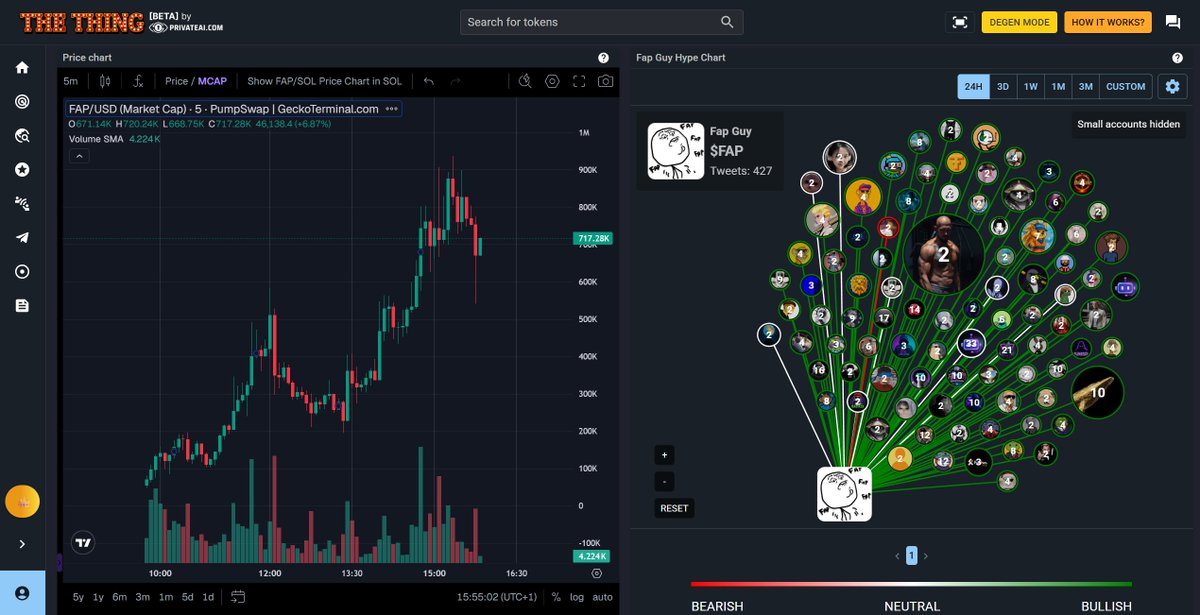Screen dimensions: 1200x615
Task: Open chart settings hexagon icon
Action: click(552, 81)
